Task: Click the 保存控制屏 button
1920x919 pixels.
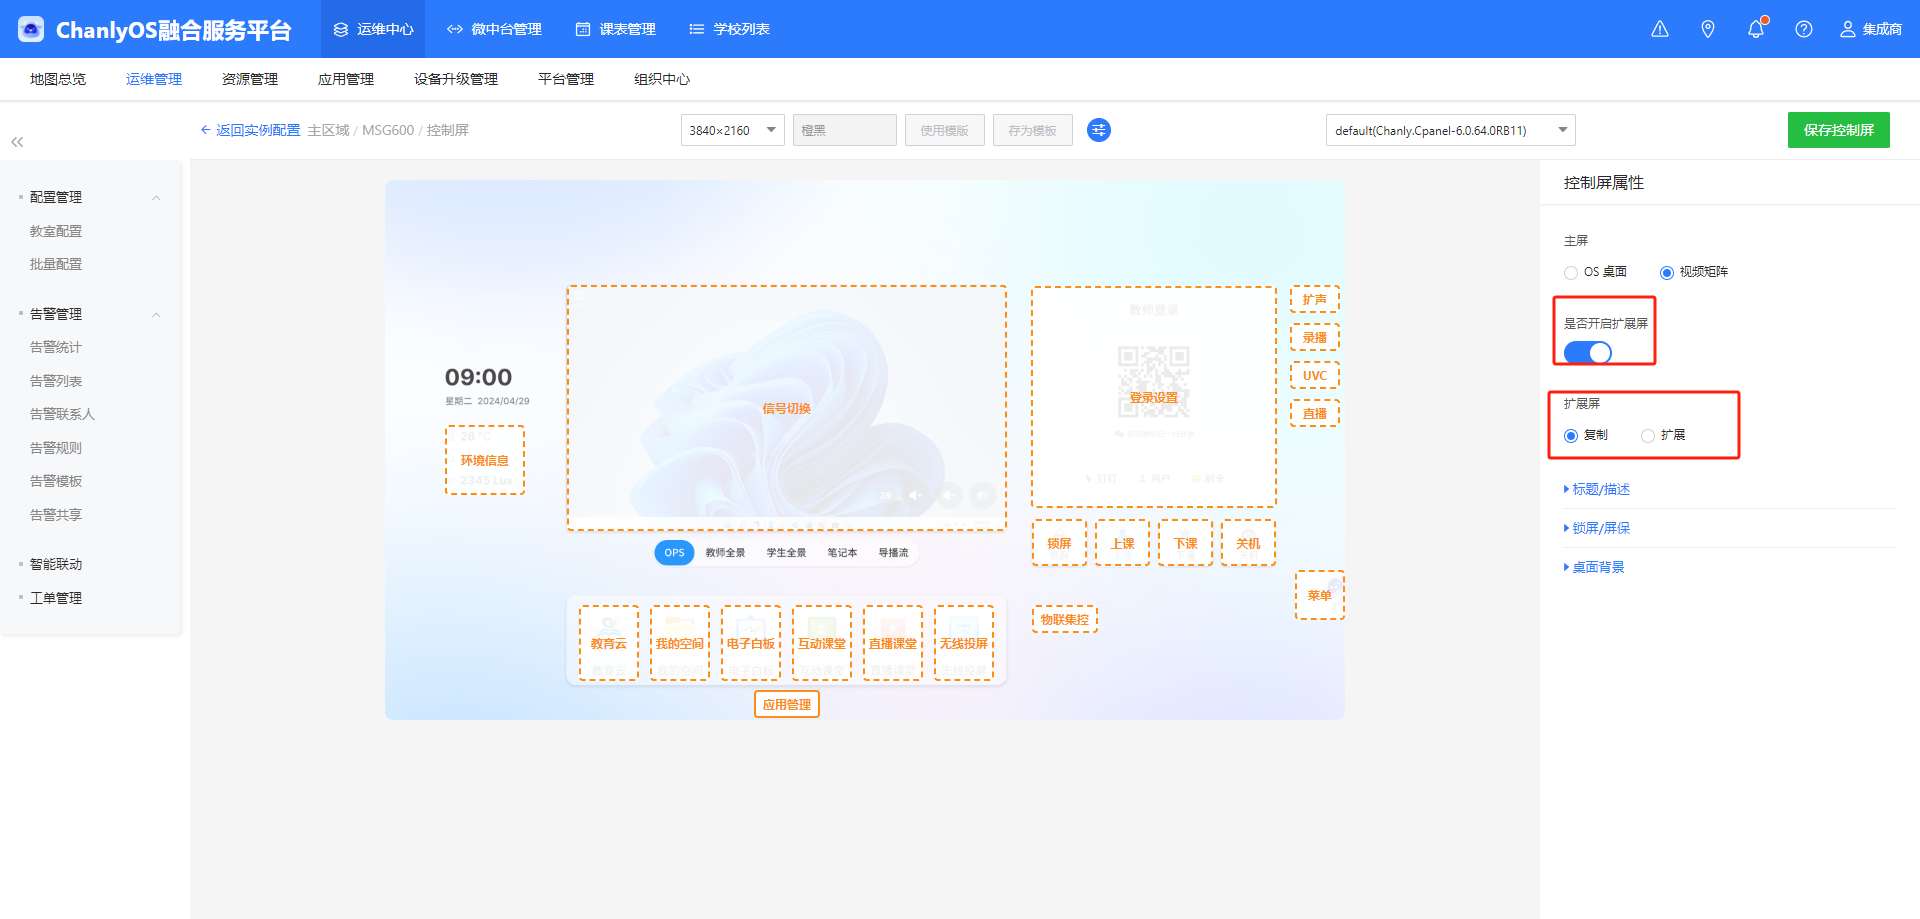Action: (1838, 130)
